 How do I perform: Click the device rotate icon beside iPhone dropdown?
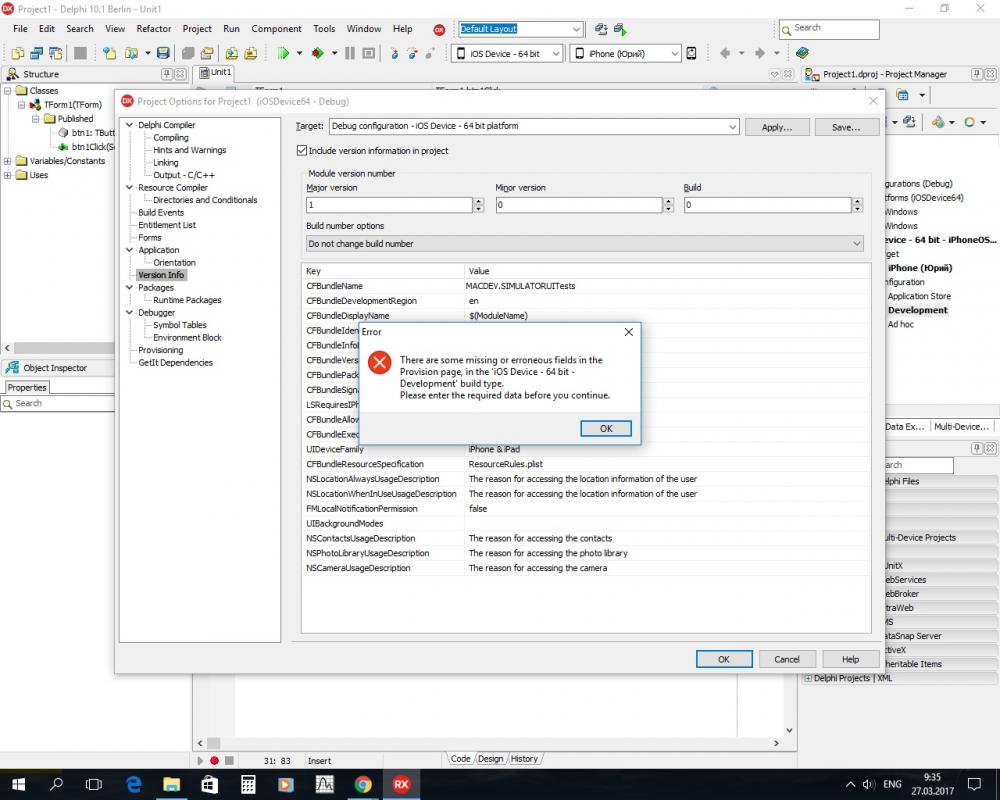pyautogui.click(x=691, y=54)
